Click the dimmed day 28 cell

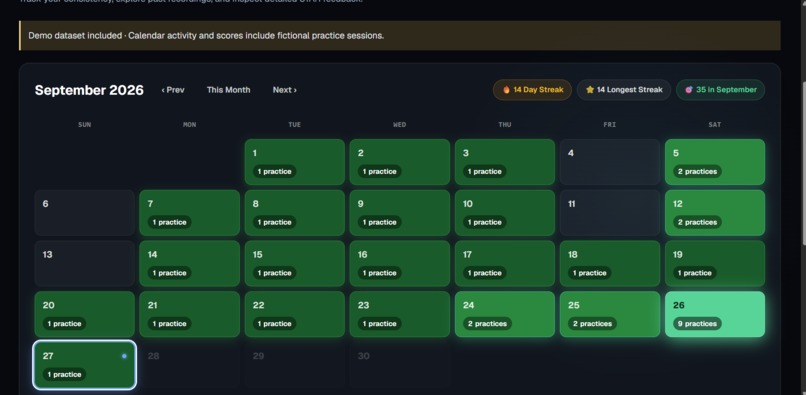click(190, 365)
